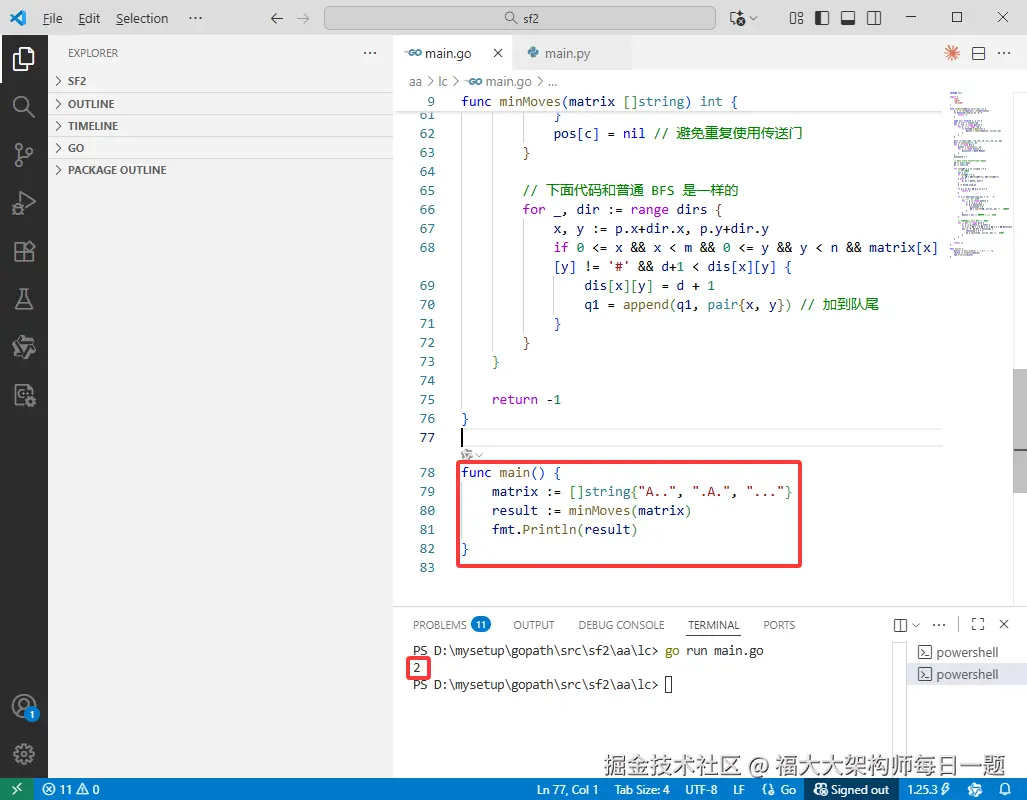Open editor More Actions ellipsis

(1004, 53)
